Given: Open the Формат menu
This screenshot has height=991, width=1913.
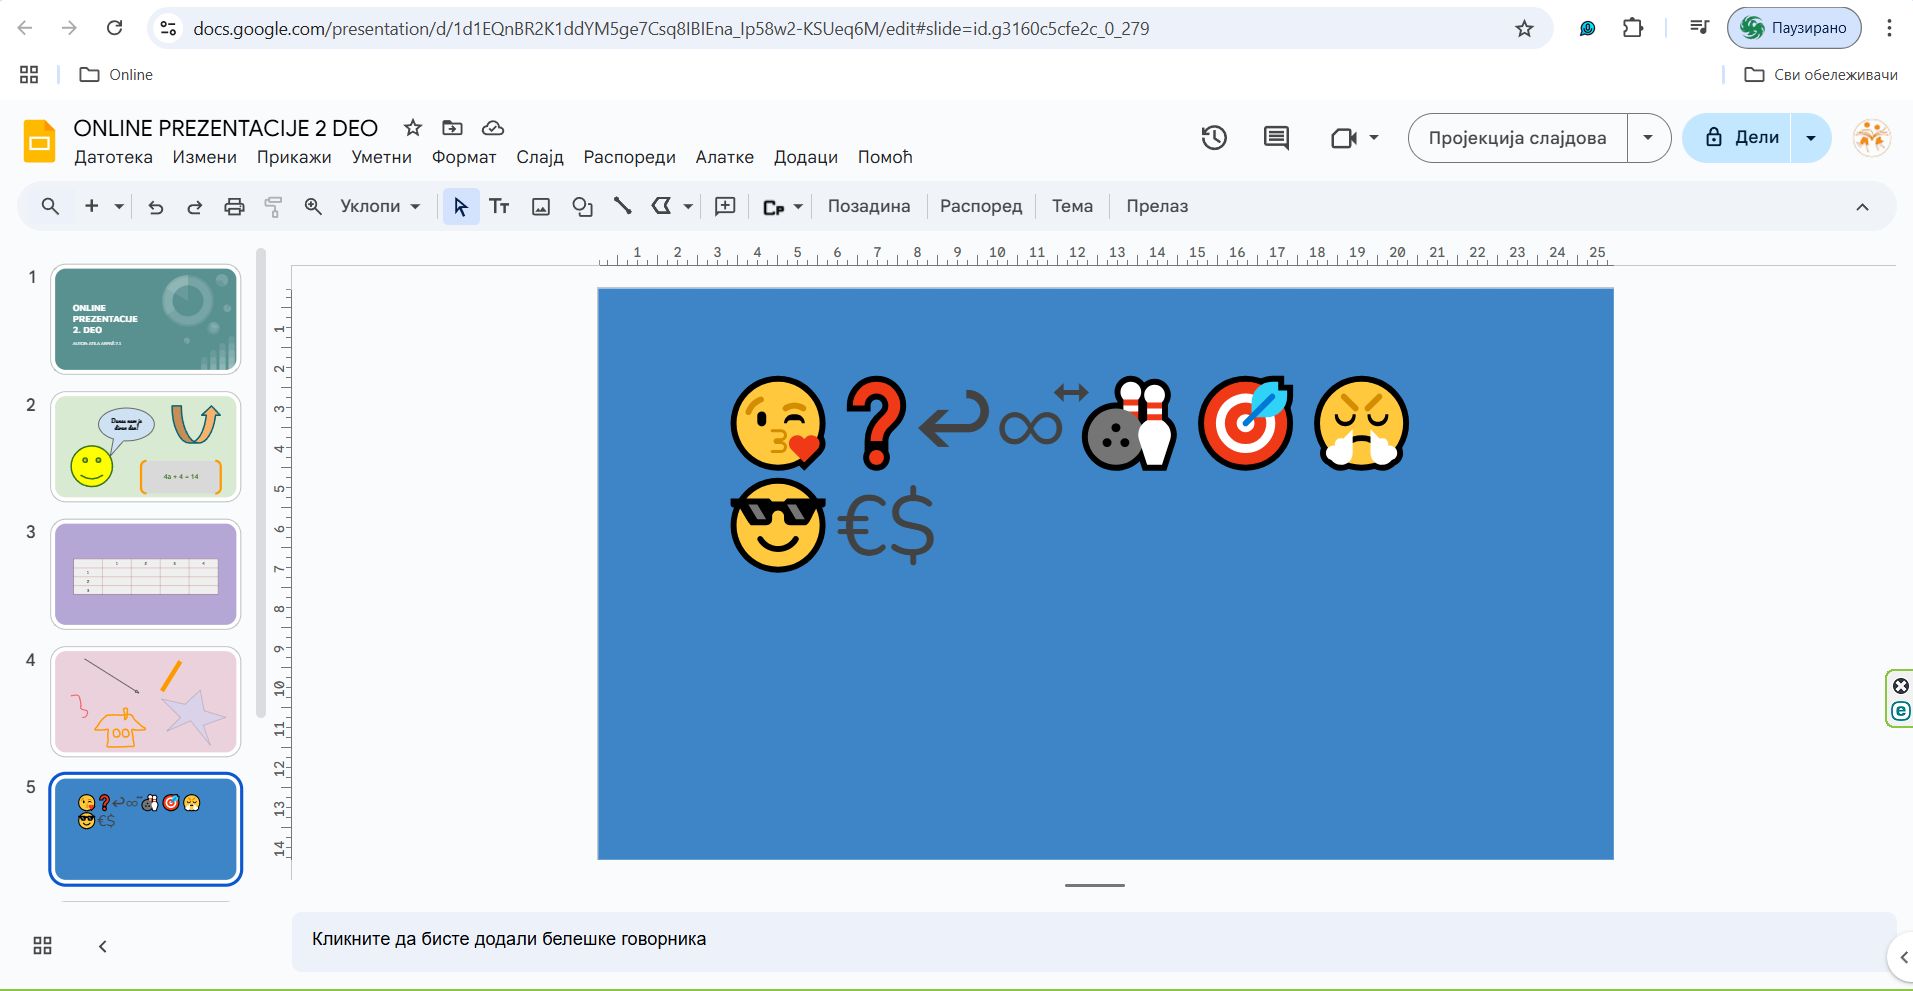Looking at the screenshot, I should (464, 157).
